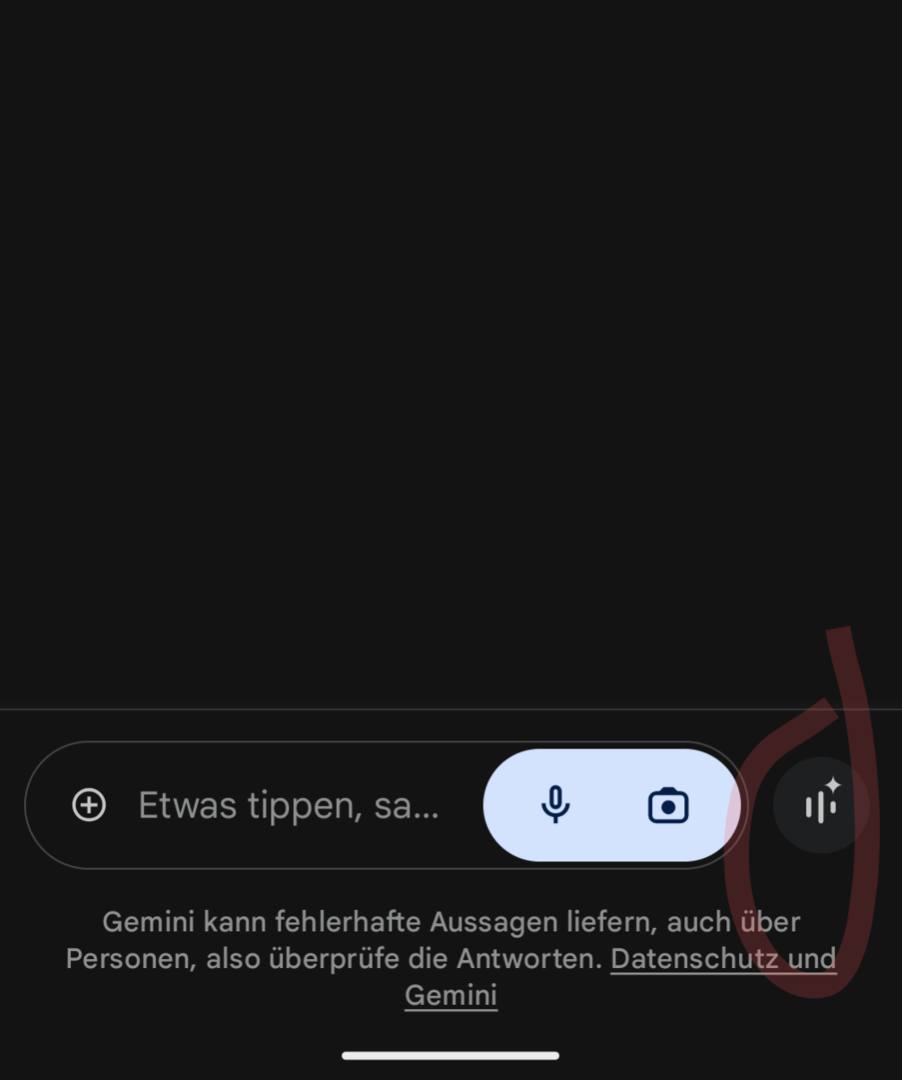Tap the underlined 'Datenschutz und' text
This screenshot has height=1080, width=902.
[x=724, y=959]
